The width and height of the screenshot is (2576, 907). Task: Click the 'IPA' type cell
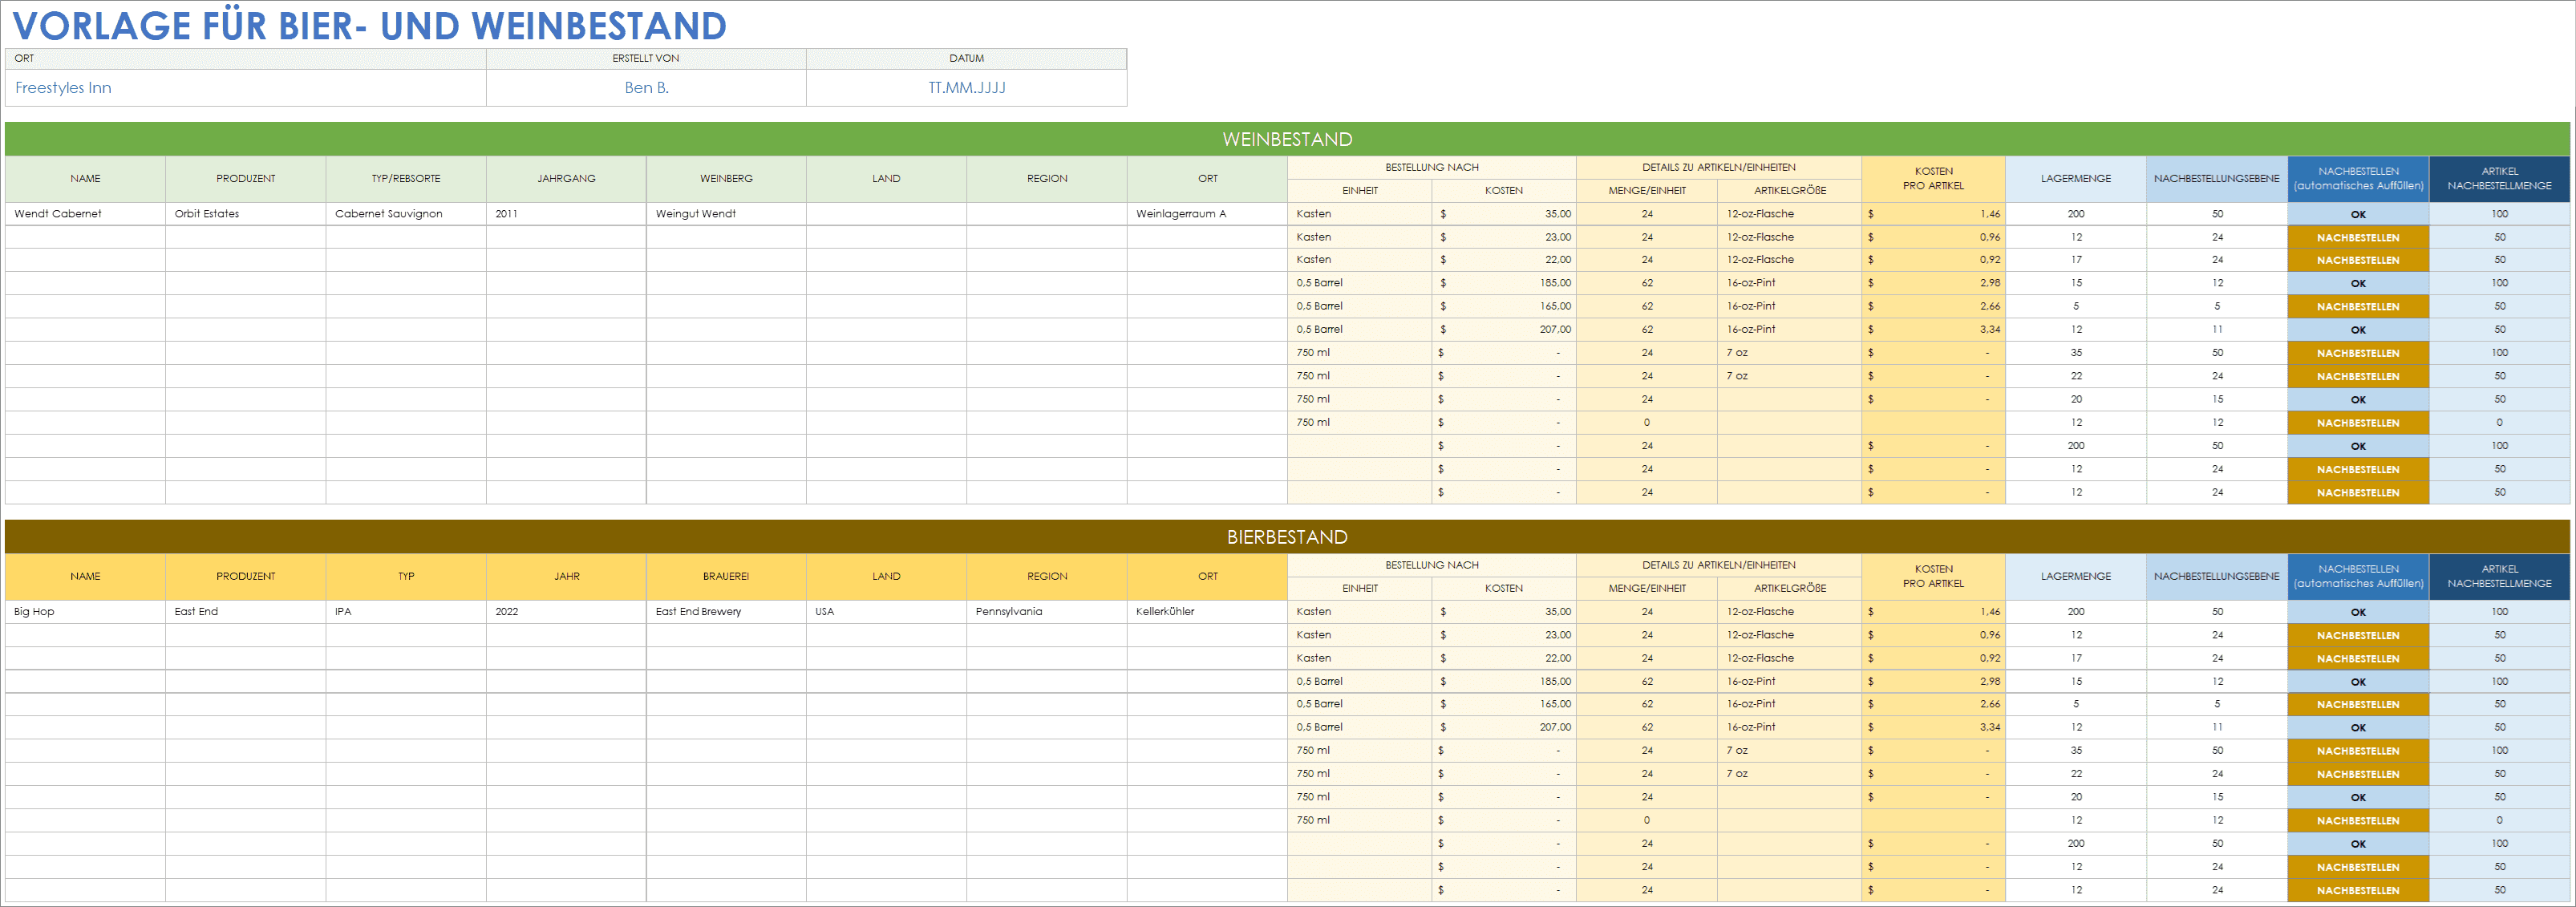(x=406, y=612)
